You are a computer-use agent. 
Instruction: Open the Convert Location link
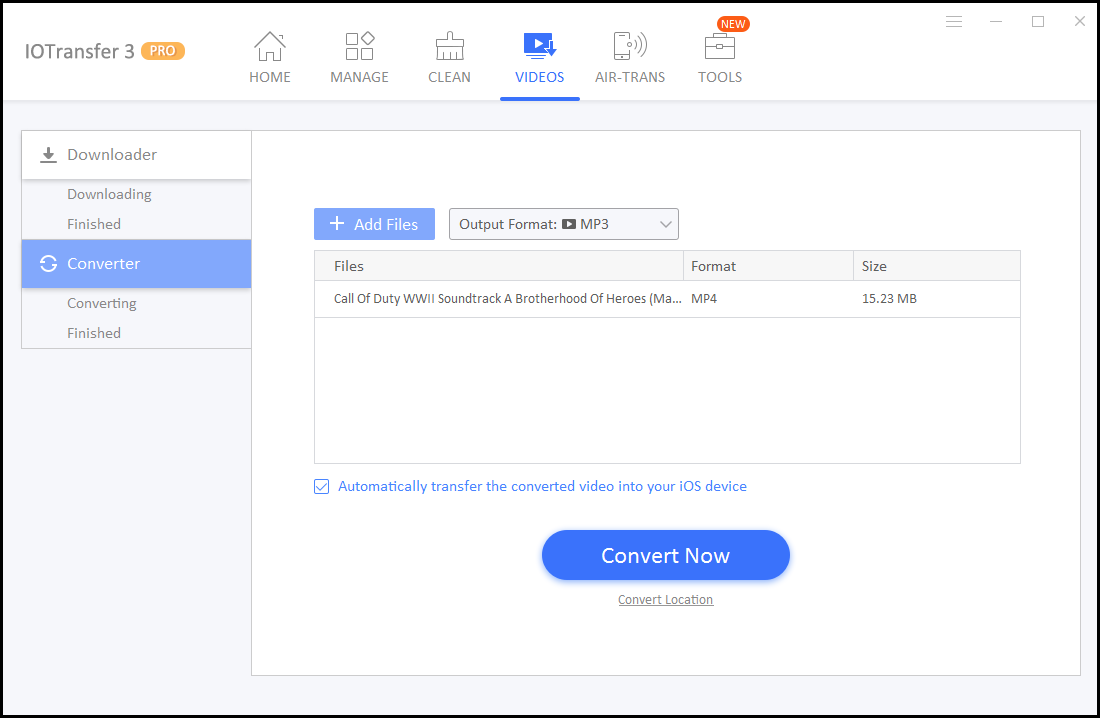pos(665,600)
